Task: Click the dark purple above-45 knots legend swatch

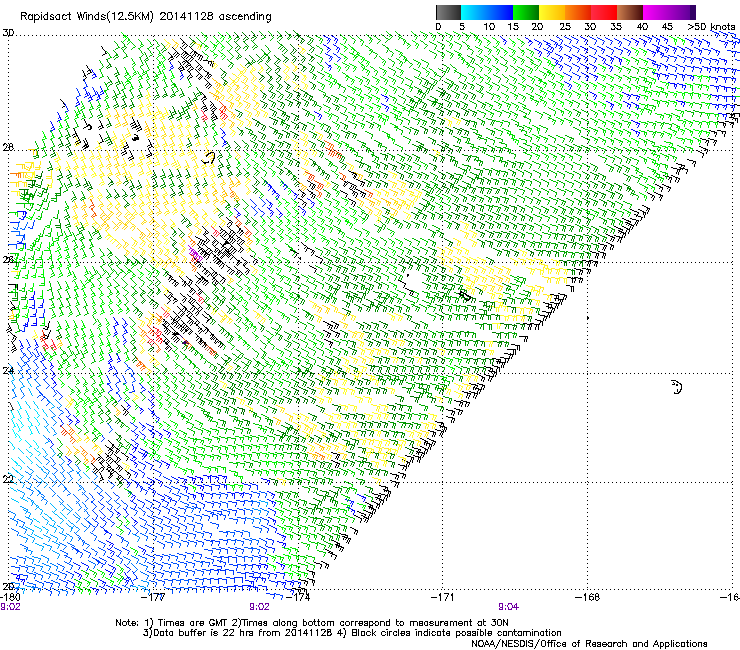Action: tap(682, 12)
